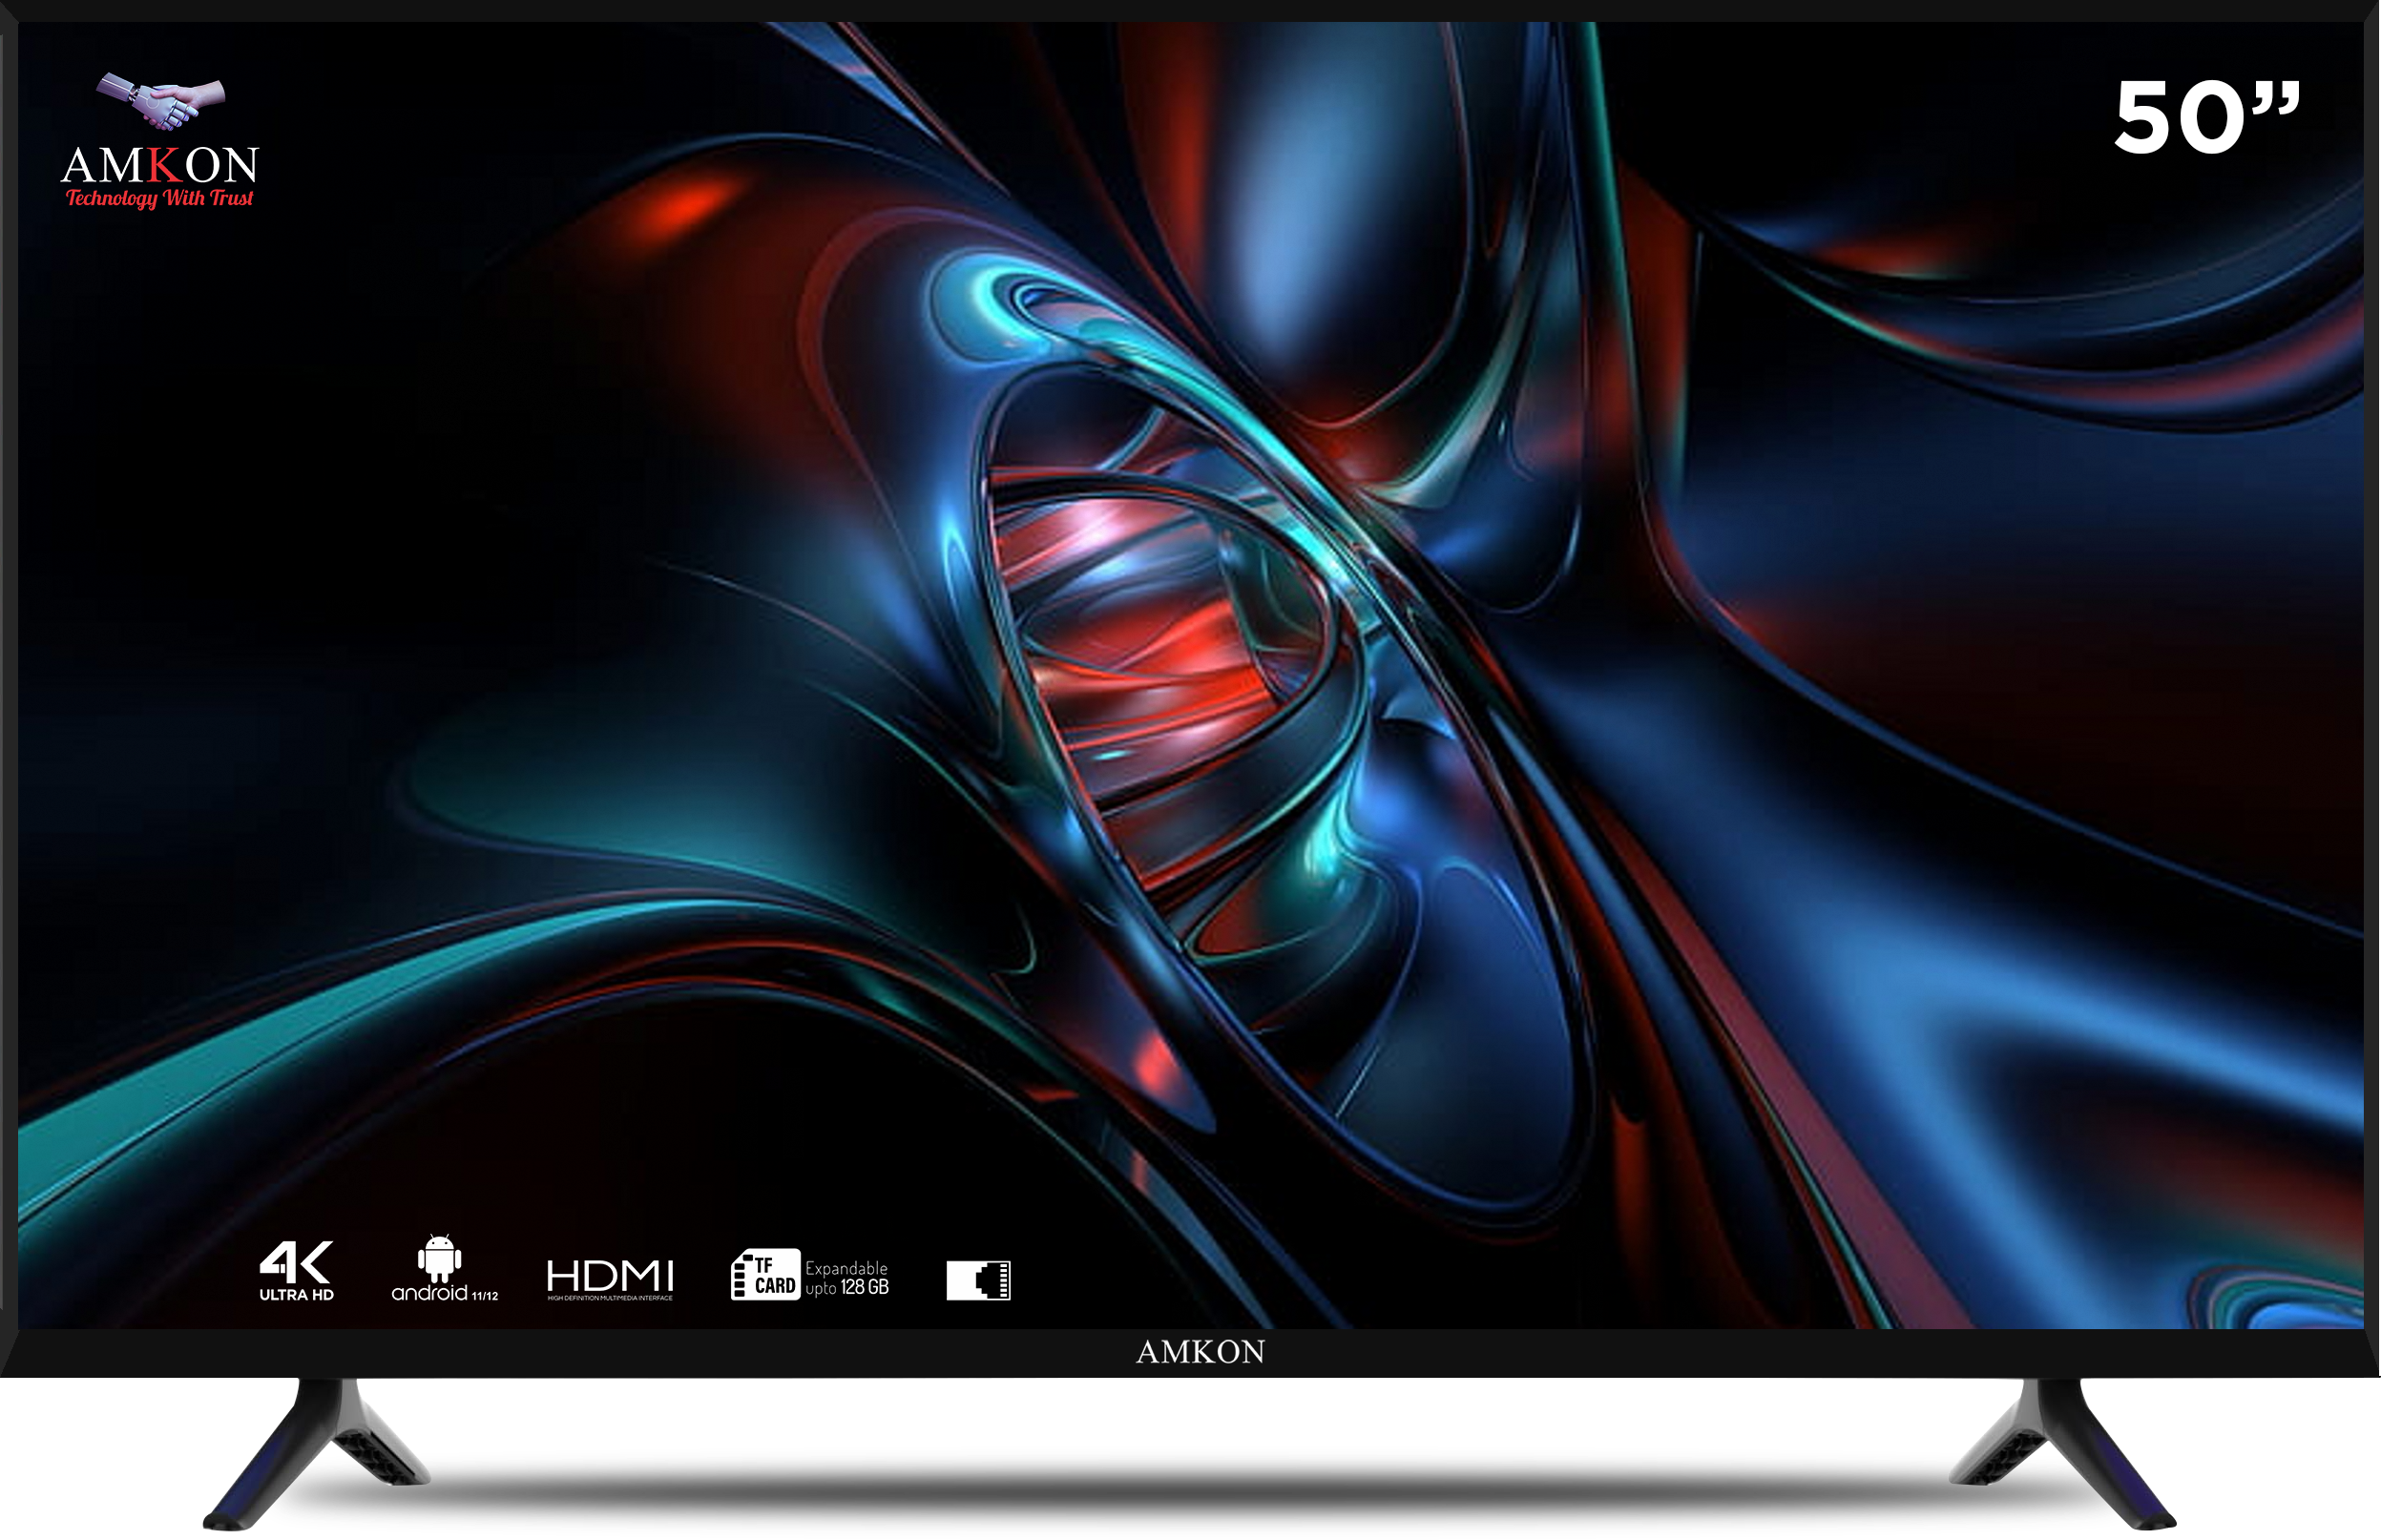
Task: Click the 'Technology With Trust' tagline
Action: point(160,198)
